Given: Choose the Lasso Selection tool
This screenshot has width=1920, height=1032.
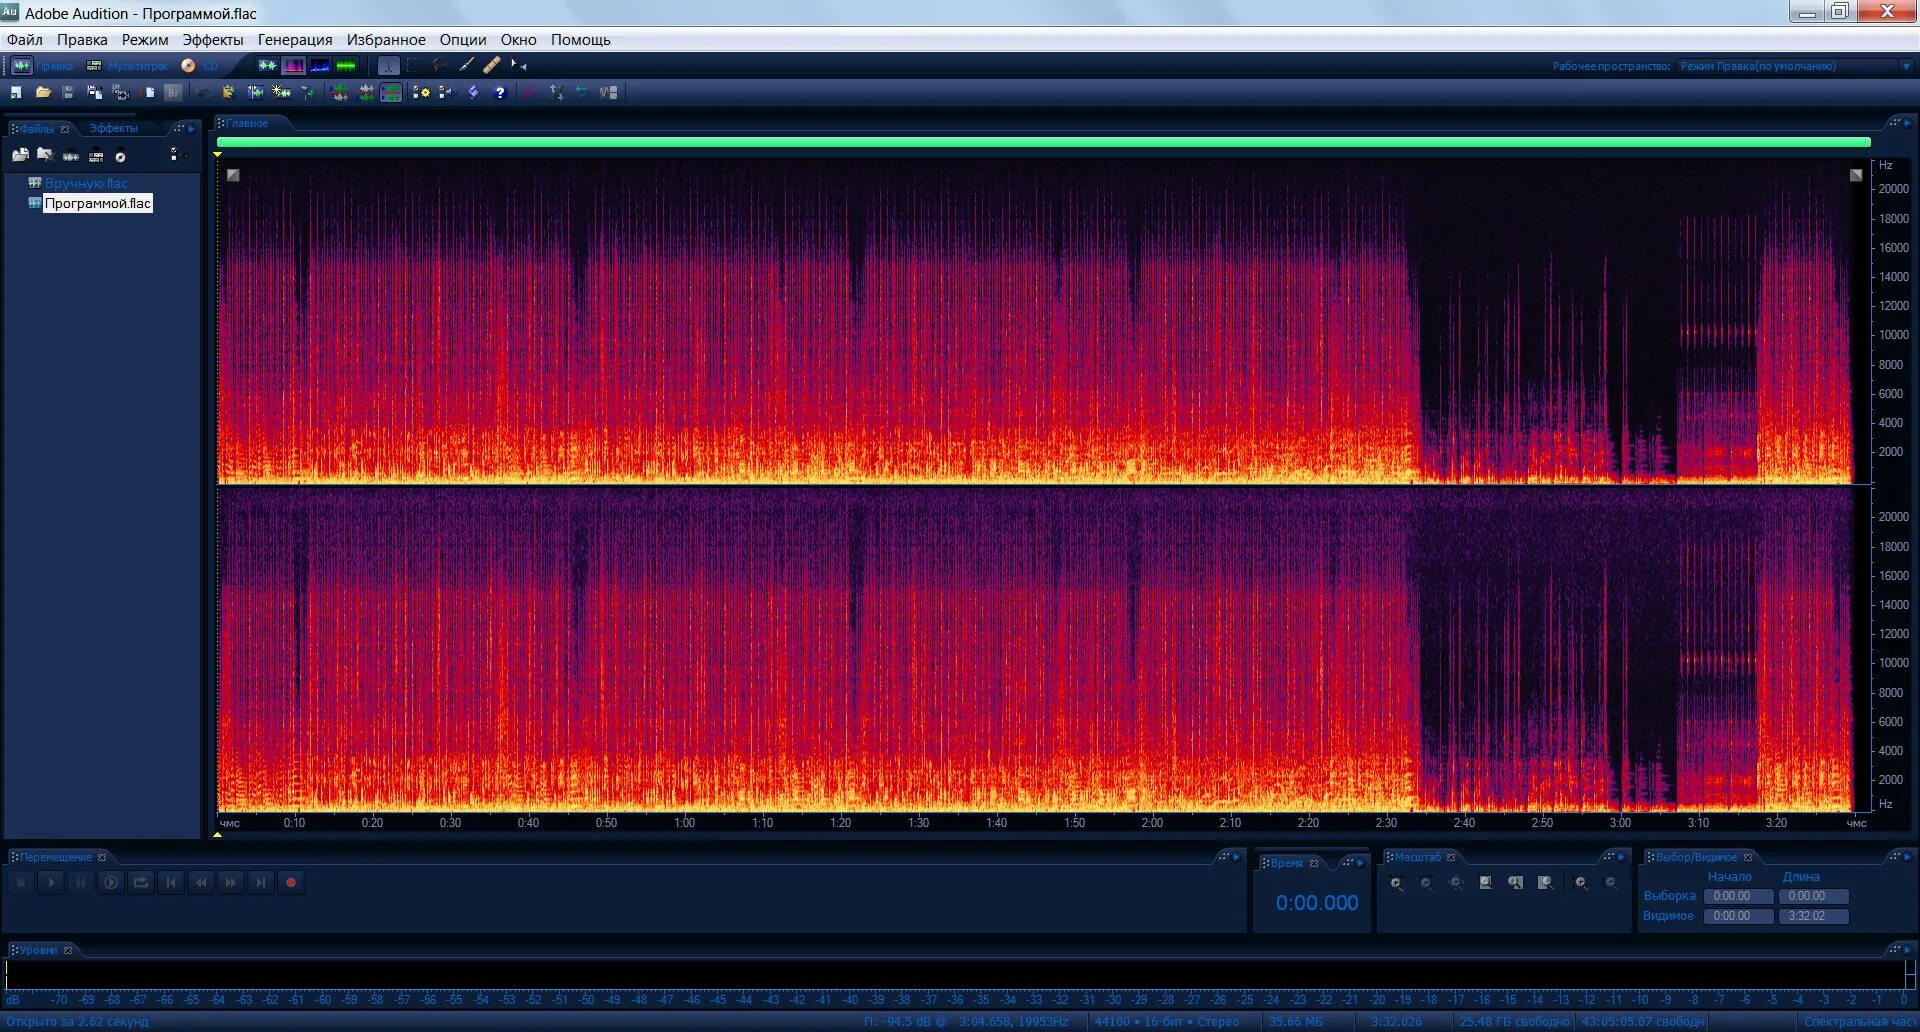Looking at the screenshot, I should (x=440, y=66).
